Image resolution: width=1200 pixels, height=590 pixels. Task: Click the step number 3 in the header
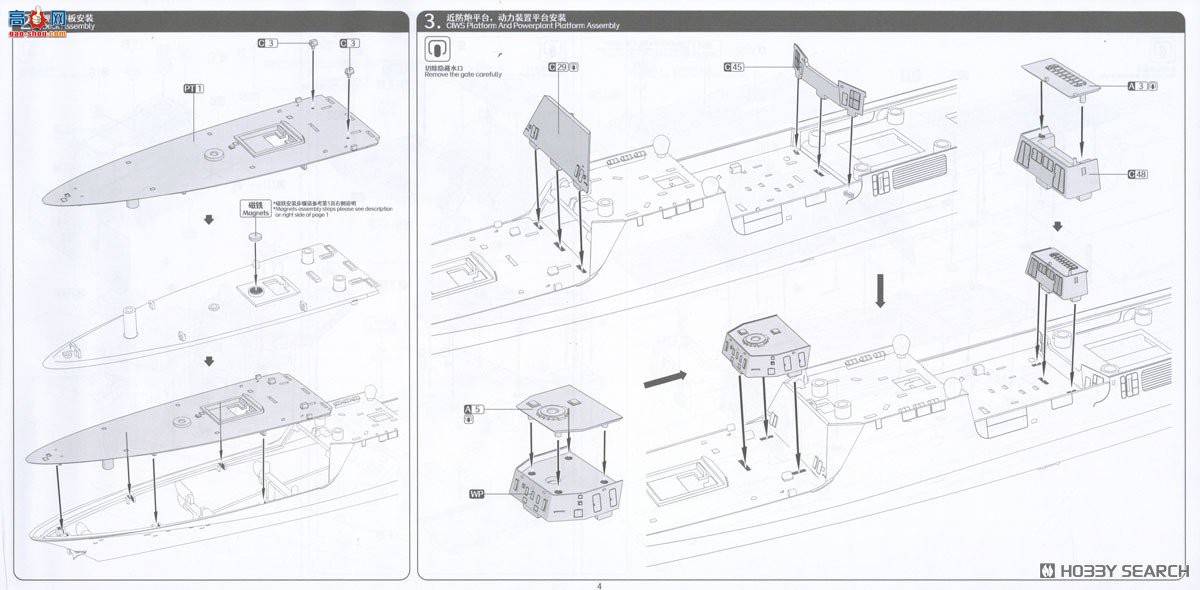point(431,20)
